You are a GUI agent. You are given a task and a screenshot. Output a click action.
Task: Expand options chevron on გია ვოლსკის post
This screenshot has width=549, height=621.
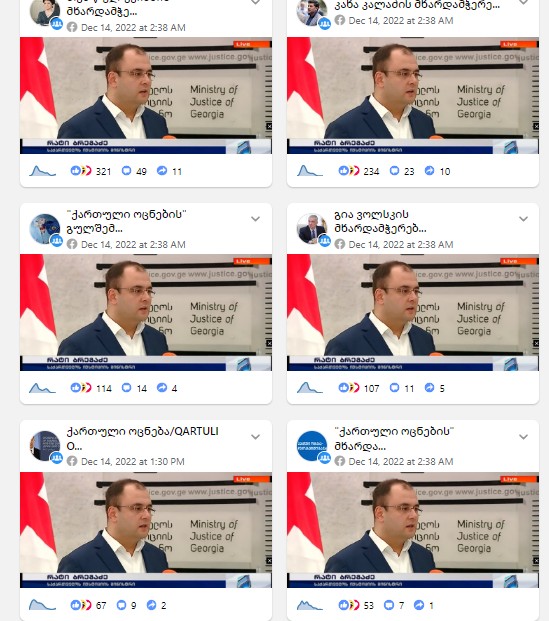tap(523, 219)
